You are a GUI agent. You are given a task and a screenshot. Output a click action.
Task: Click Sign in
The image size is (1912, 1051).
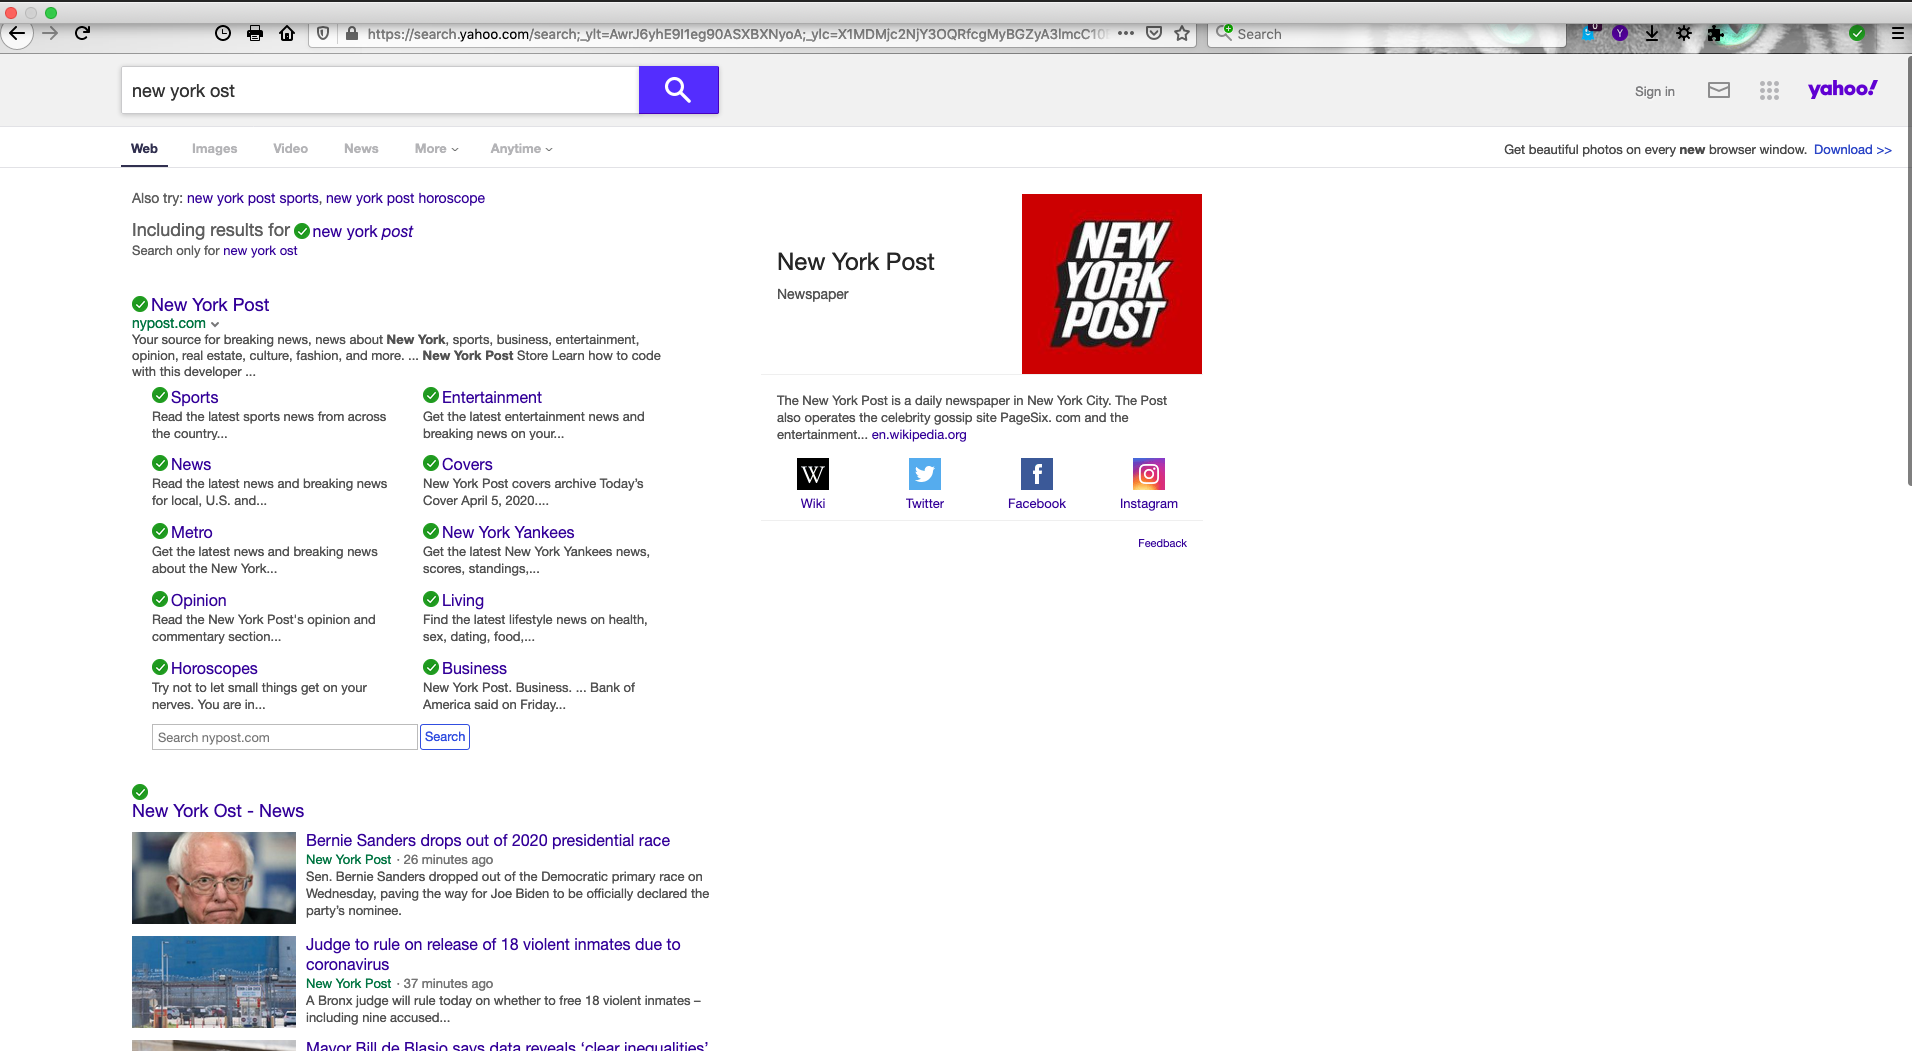(1655, 91)
